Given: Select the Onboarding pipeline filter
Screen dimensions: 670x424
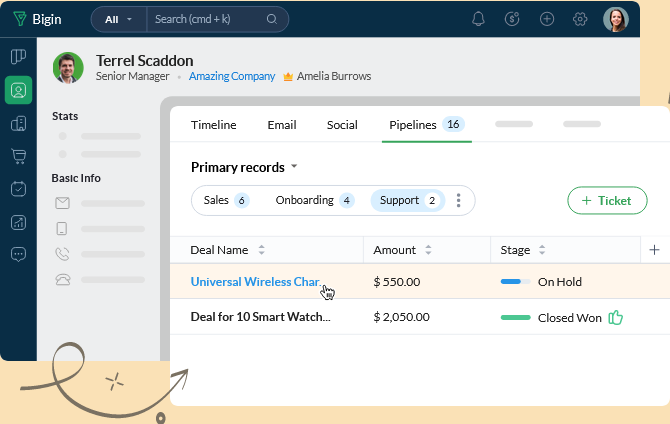Looking at the screenshot, I should [x=314, y=200].
